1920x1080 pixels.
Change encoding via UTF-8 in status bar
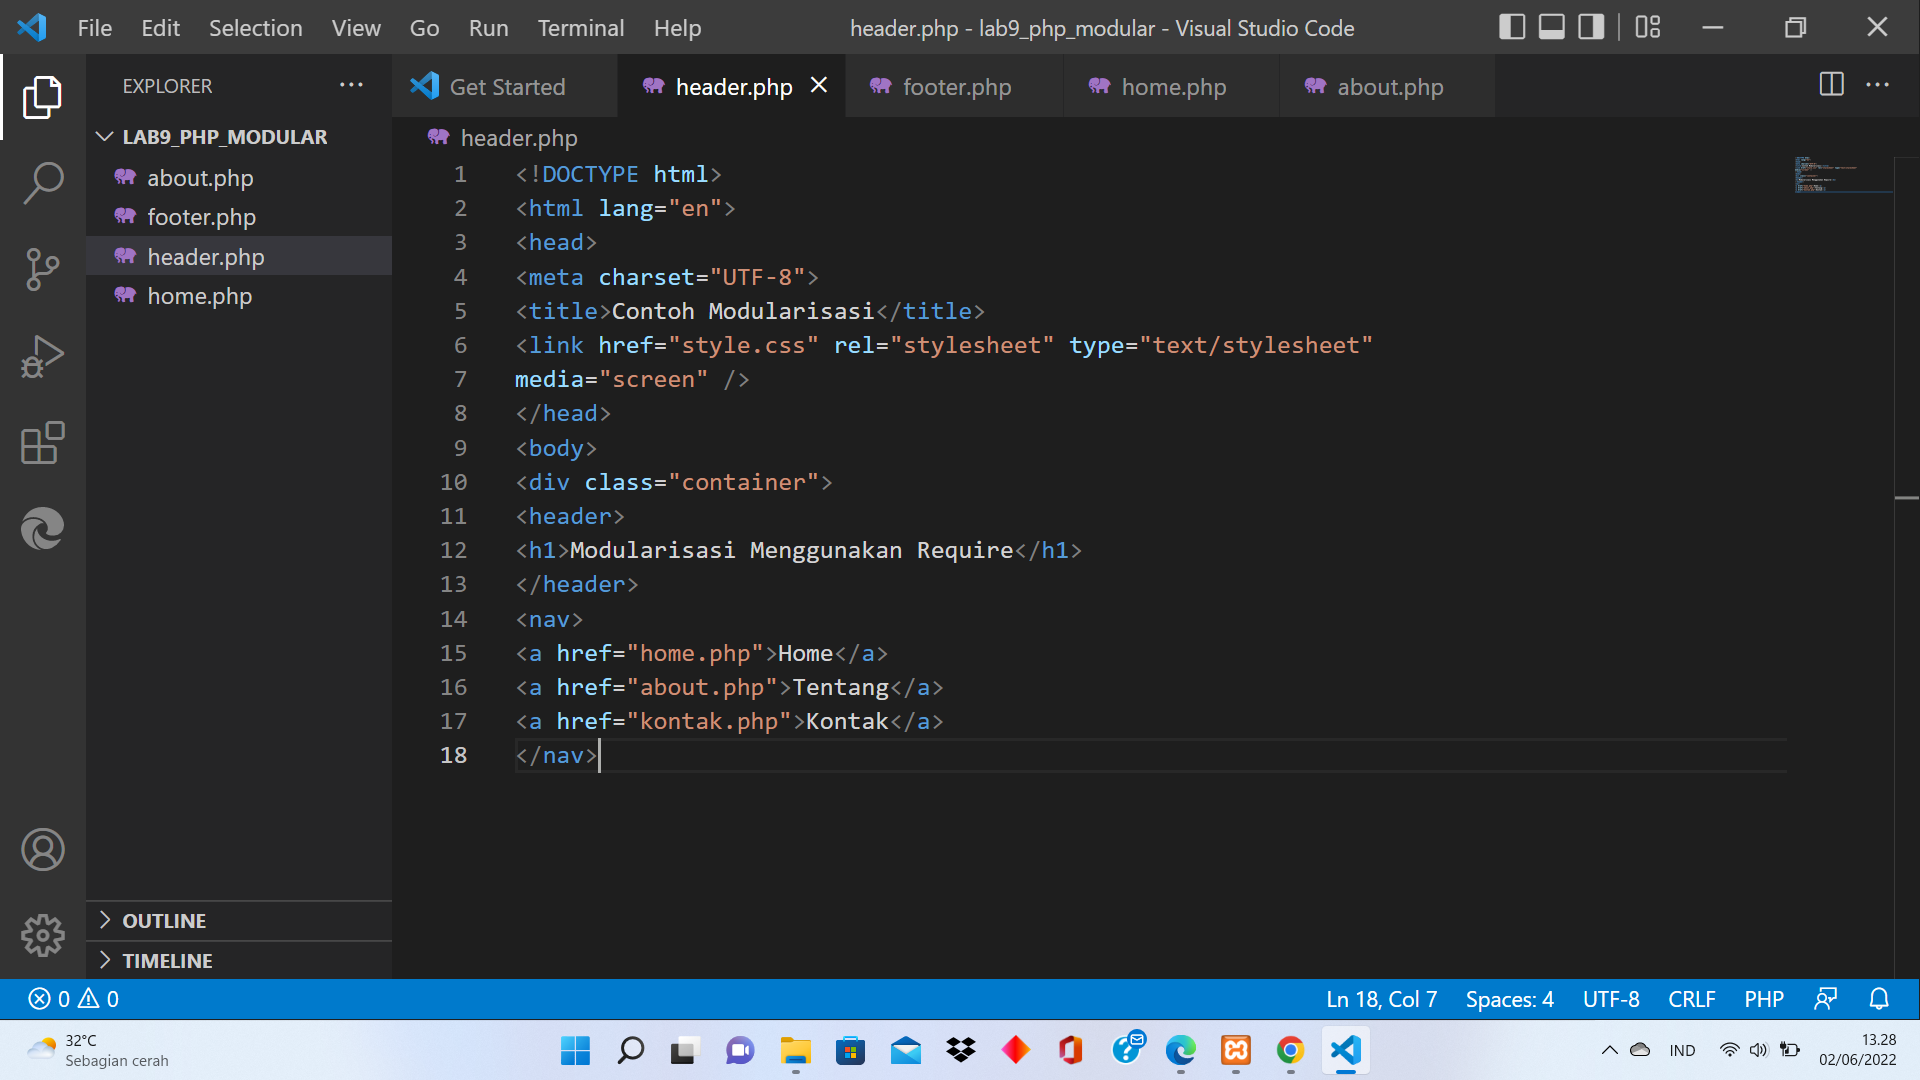click(1611, 998)
